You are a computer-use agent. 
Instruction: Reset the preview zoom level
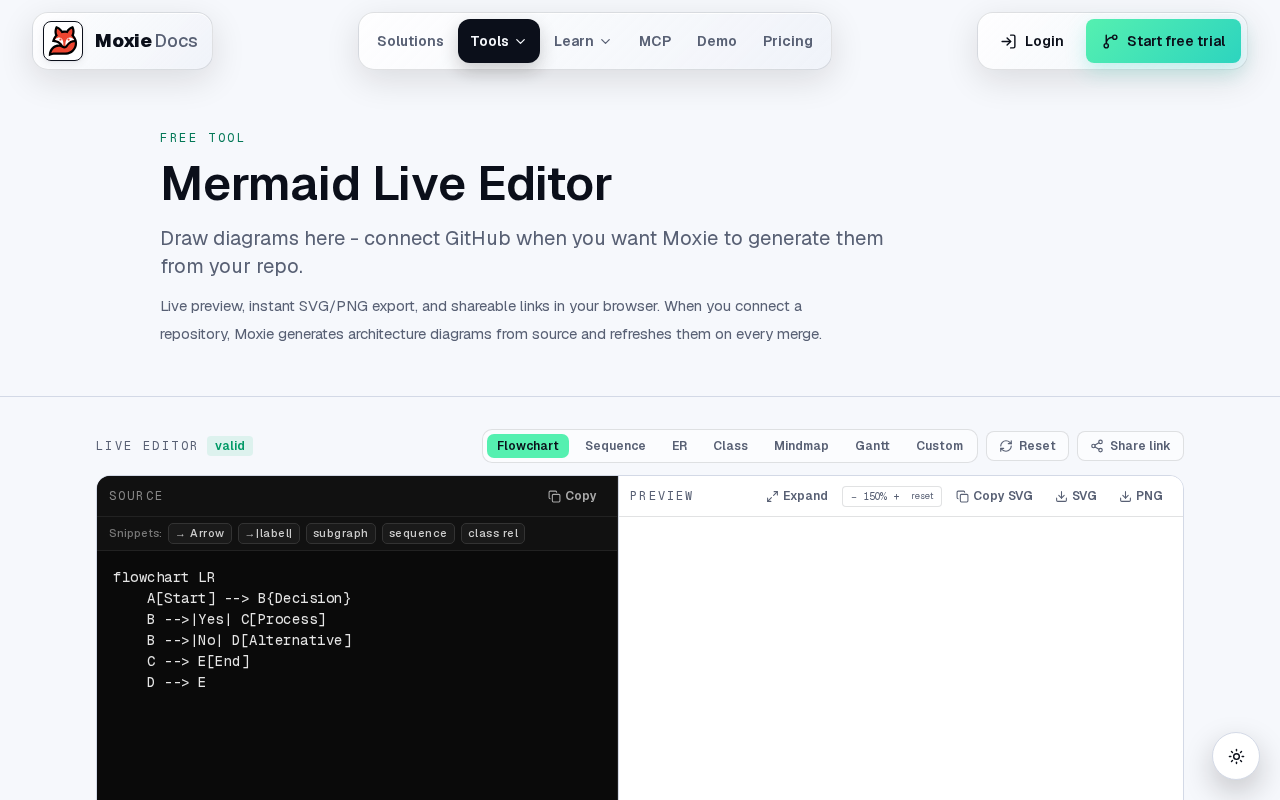click(x=922, y=496)
